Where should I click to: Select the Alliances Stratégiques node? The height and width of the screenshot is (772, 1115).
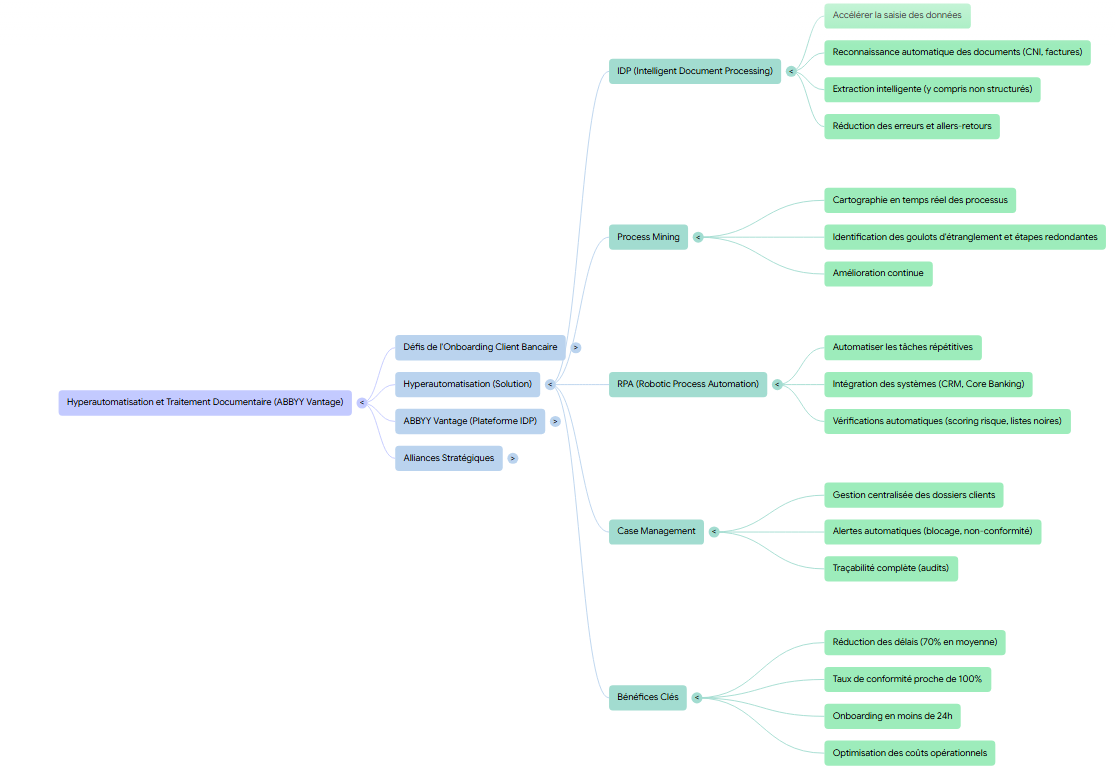[x=448, y=458]
